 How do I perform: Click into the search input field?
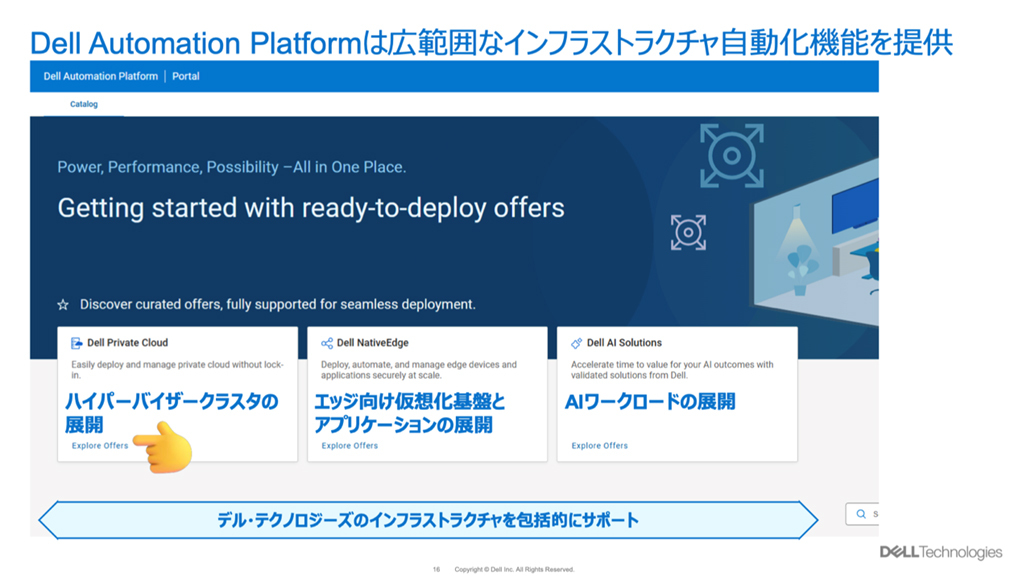862,514
